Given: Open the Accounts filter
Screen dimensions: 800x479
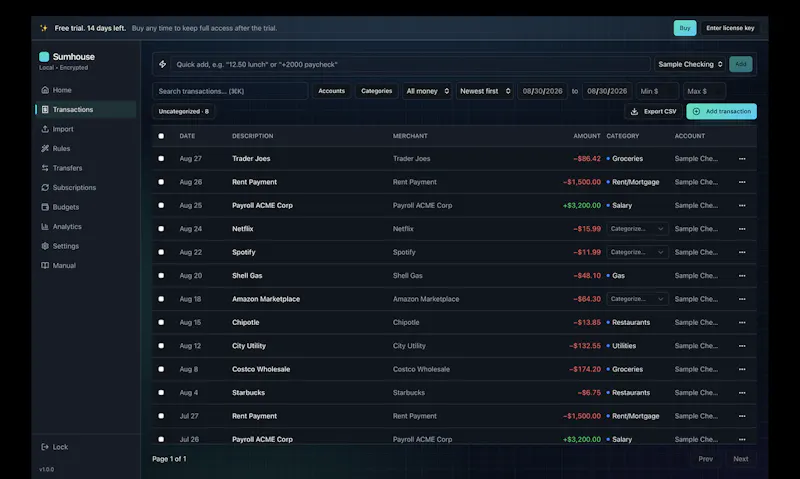Looking at the screenshot, I should click(x=332, y=91).
